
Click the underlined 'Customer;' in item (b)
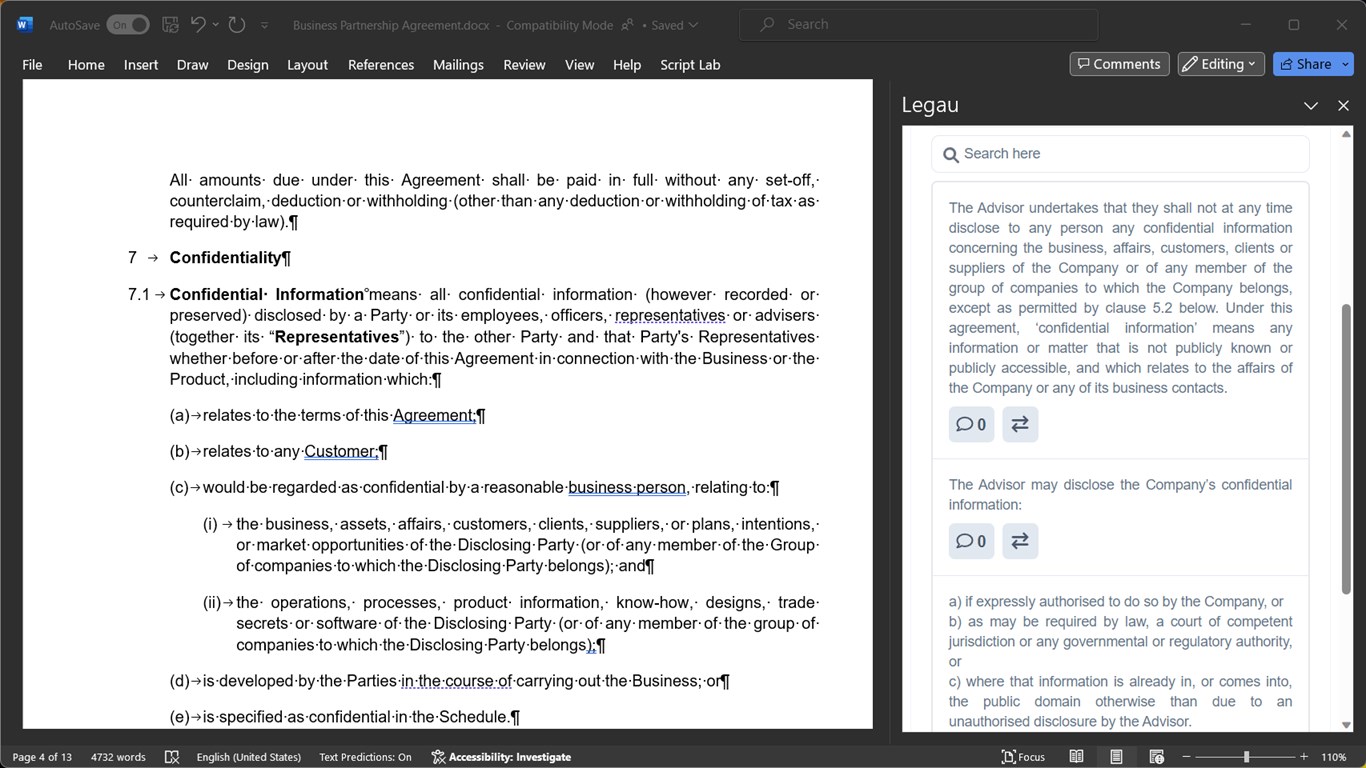(x=341, y=452)
